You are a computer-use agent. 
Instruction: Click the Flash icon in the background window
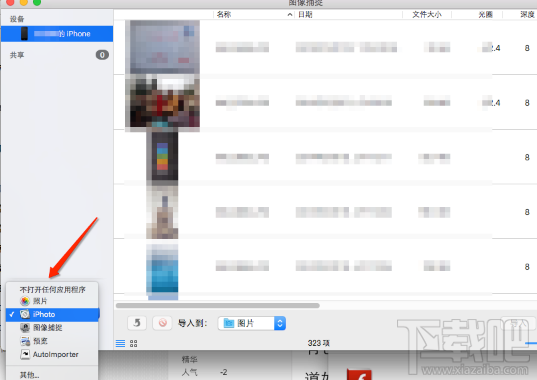tap(359, 375)
